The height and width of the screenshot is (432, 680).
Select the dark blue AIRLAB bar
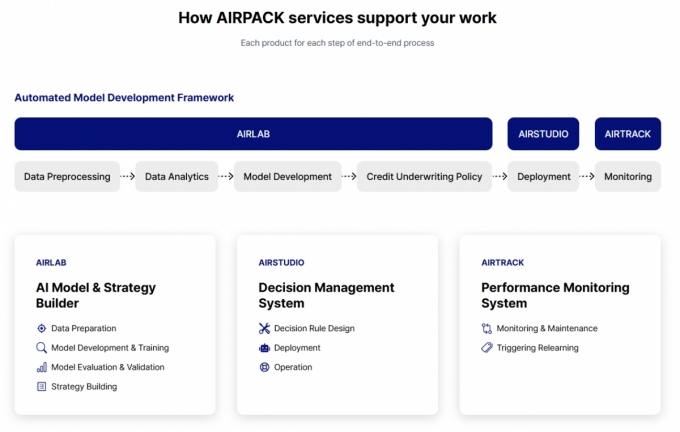click(253, 134)
